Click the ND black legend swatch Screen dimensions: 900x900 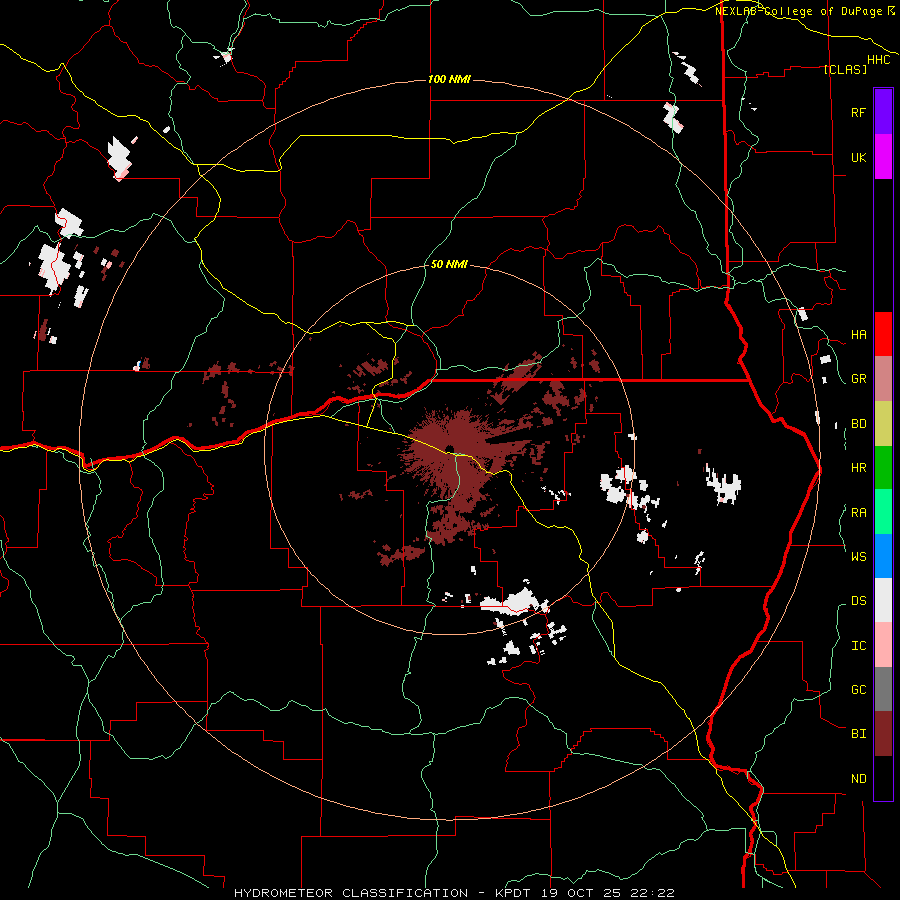pos(883,778)
